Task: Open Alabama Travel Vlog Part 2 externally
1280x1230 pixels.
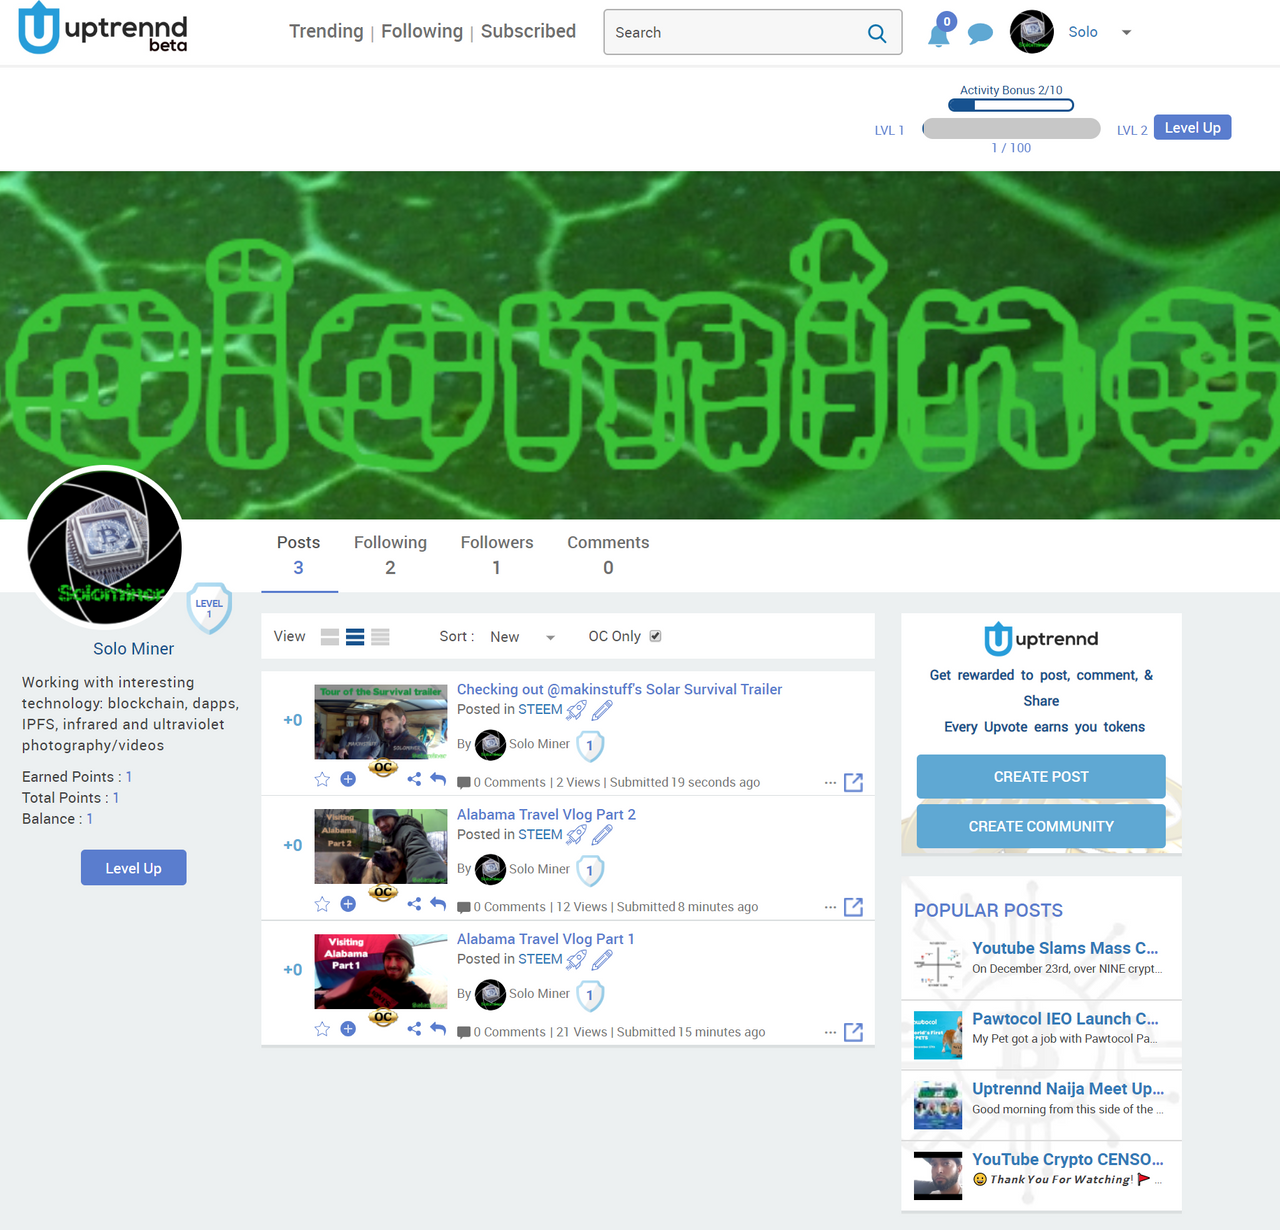Action: pyautogui.click(x=853, y=907)
